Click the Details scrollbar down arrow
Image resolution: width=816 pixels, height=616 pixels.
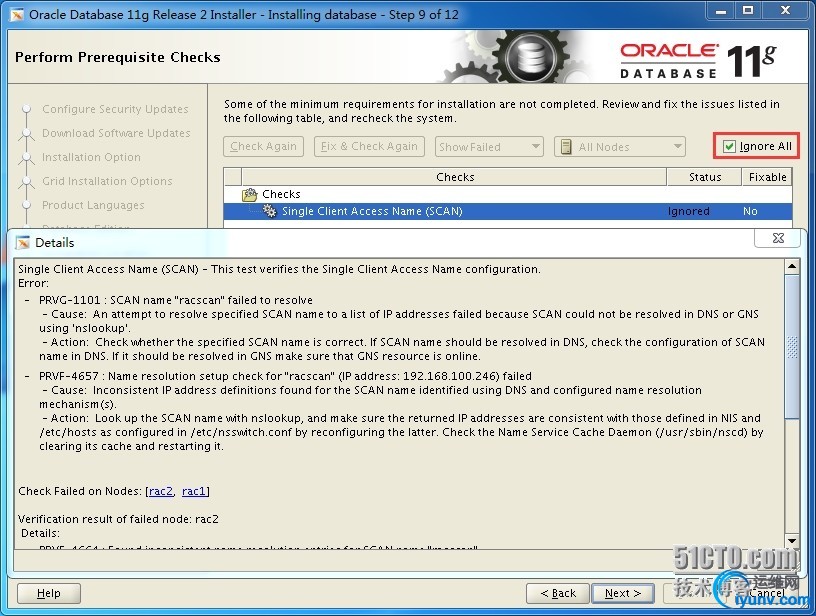pyautogui.click(x=792, y=541)
